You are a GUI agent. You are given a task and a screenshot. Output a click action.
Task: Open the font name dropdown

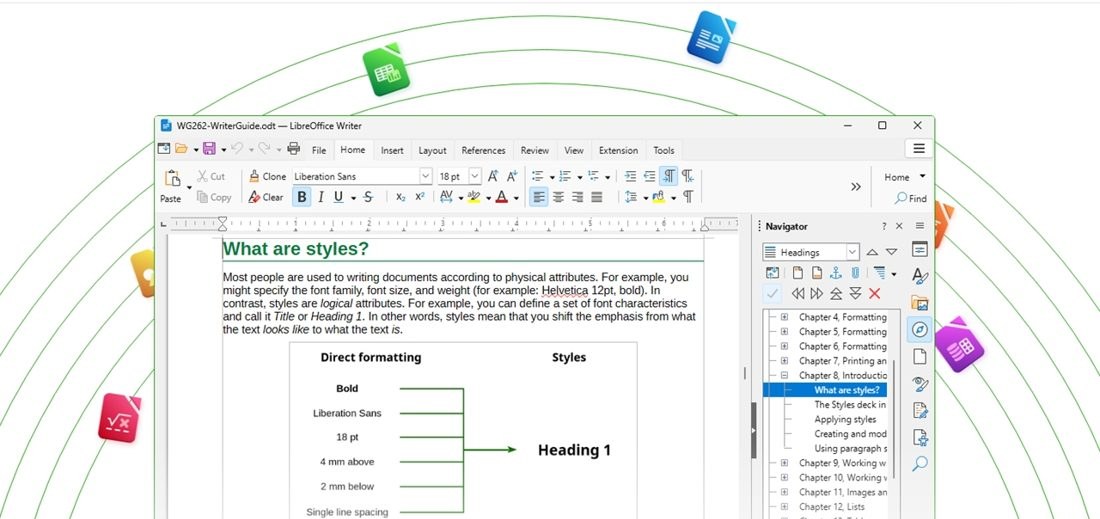(x=425, y=176)
